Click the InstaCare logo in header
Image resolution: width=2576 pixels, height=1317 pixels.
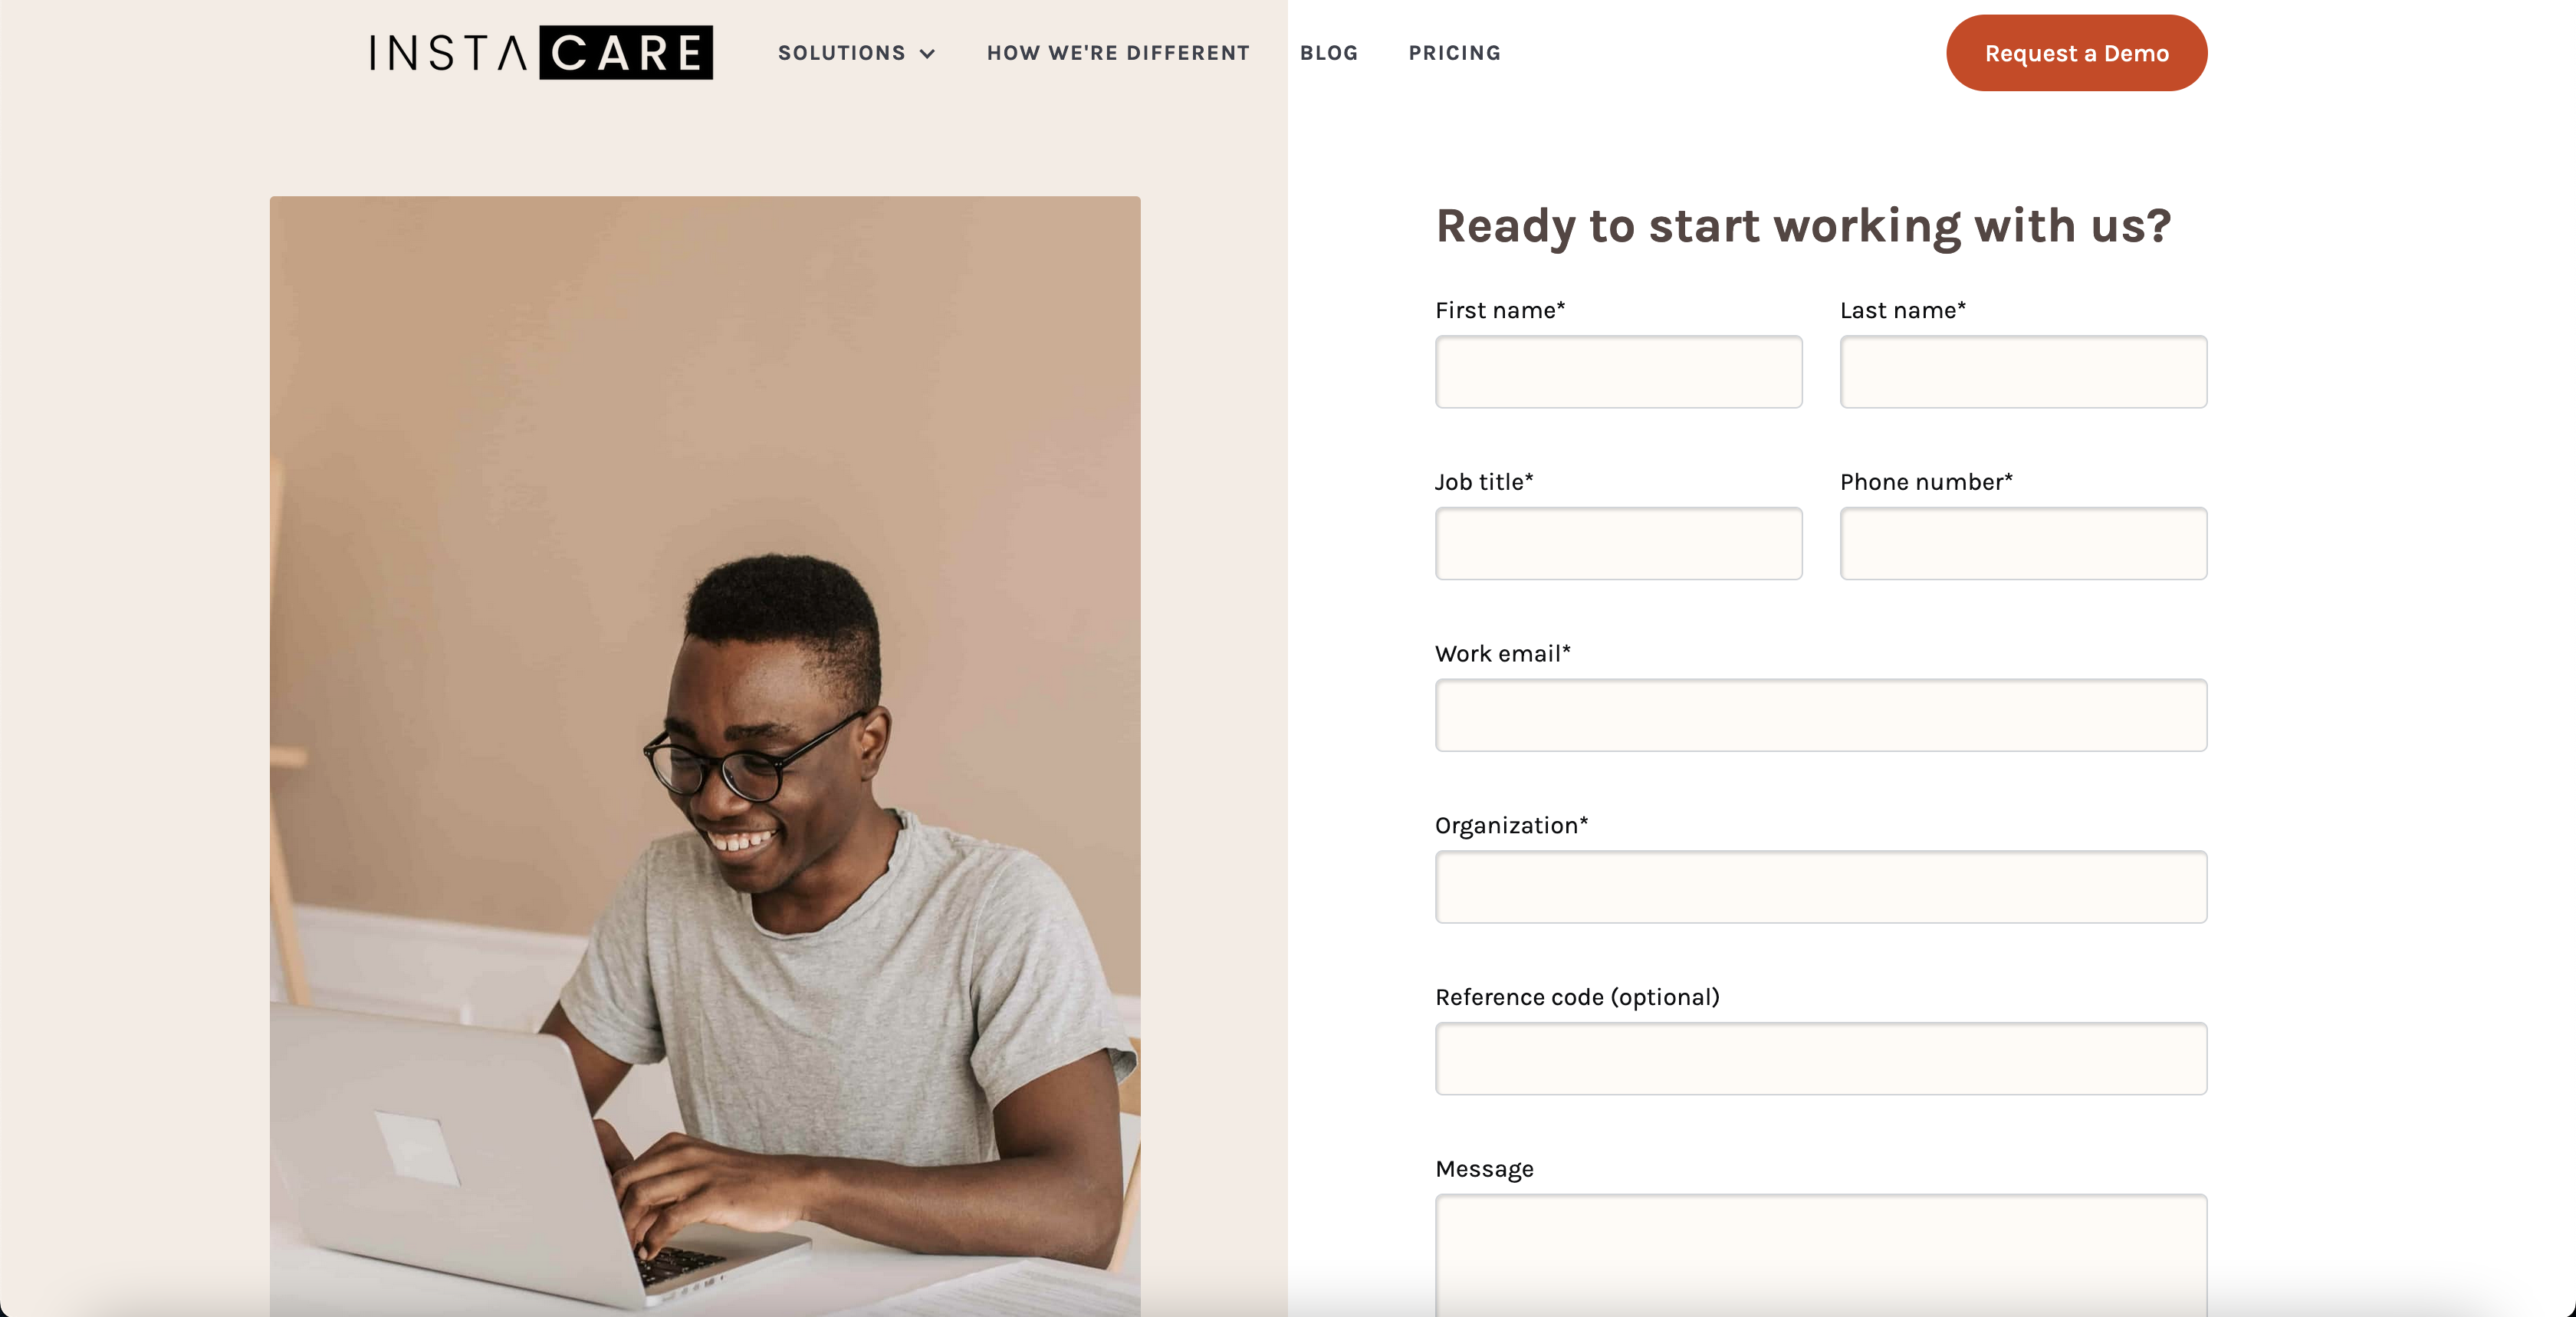(537, 52)
